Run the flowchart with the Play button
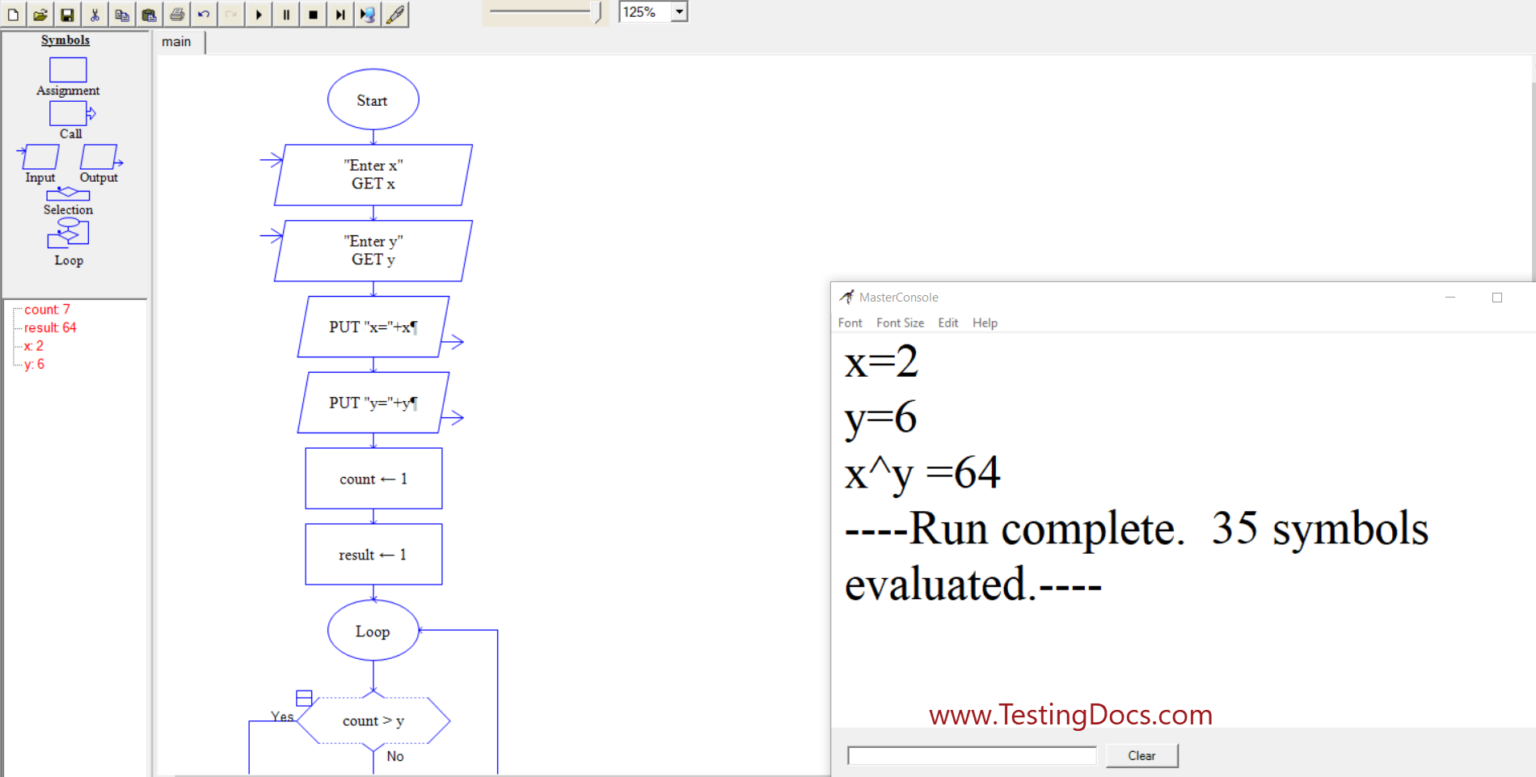The height and width of the screenshot is (777, 1536). click(x=259, y=14)
